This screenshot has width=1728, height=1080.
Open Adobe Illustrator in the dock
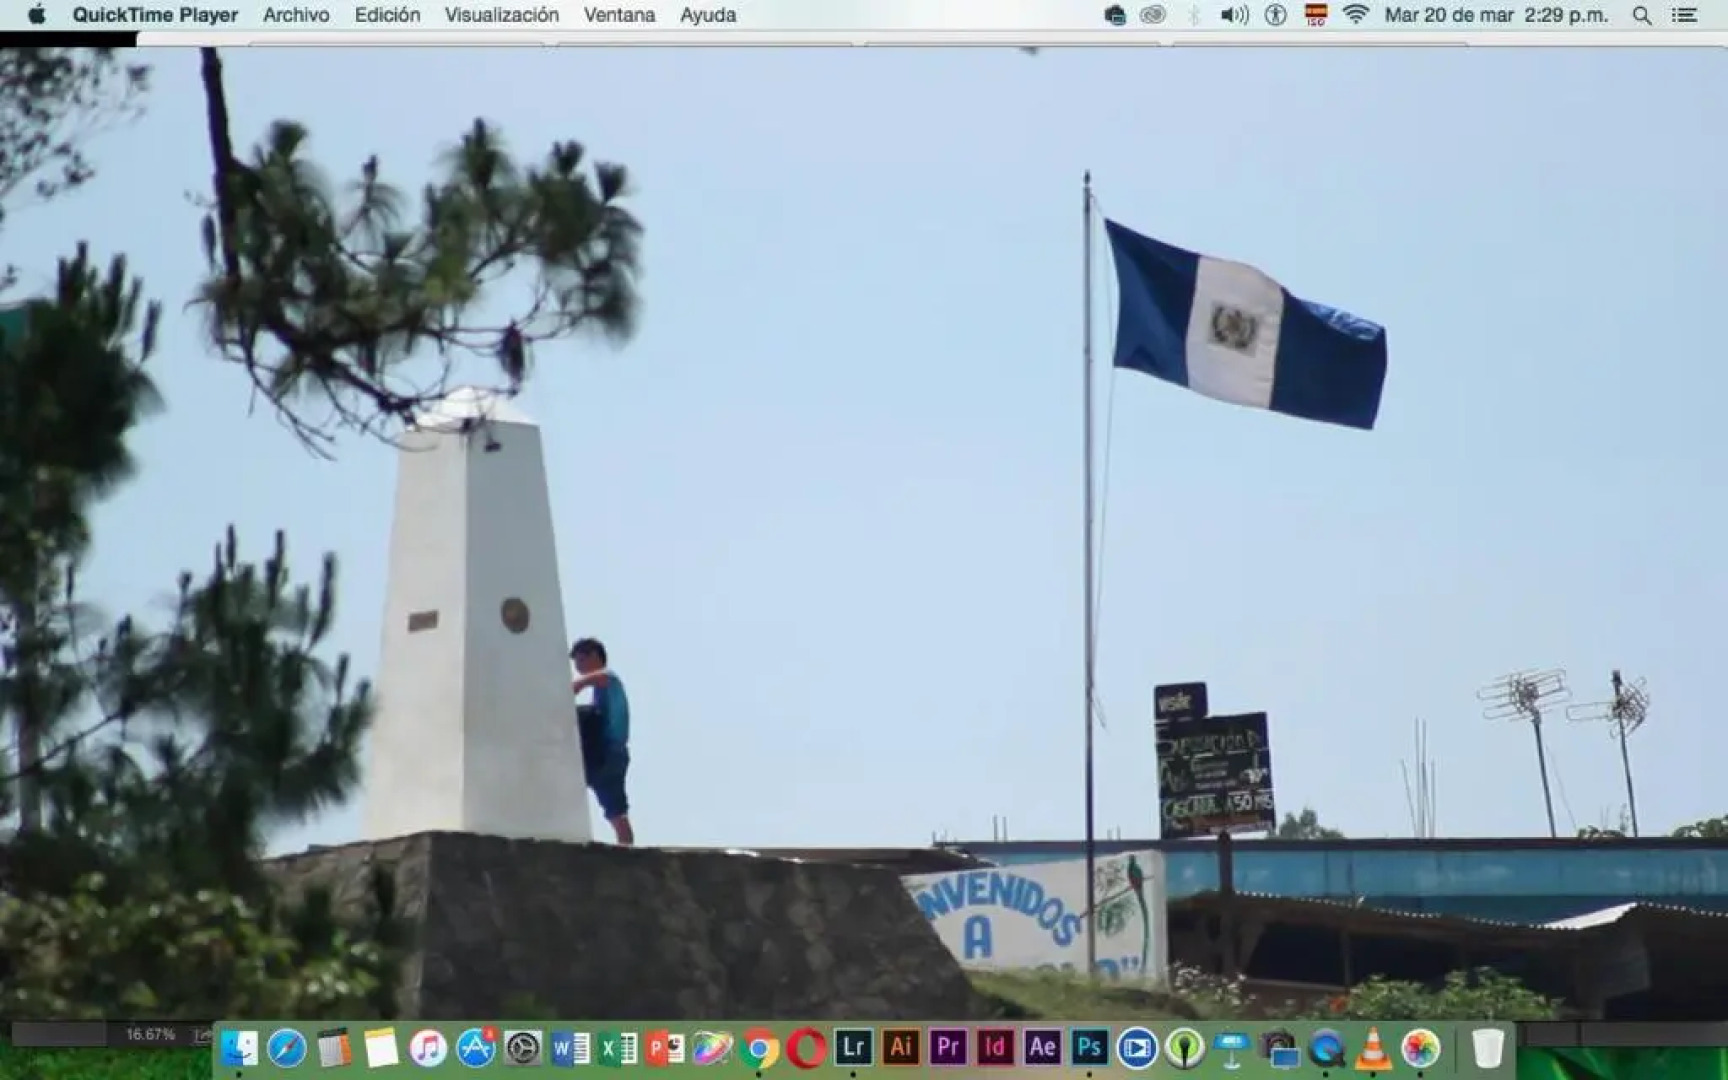(900, 1047)
